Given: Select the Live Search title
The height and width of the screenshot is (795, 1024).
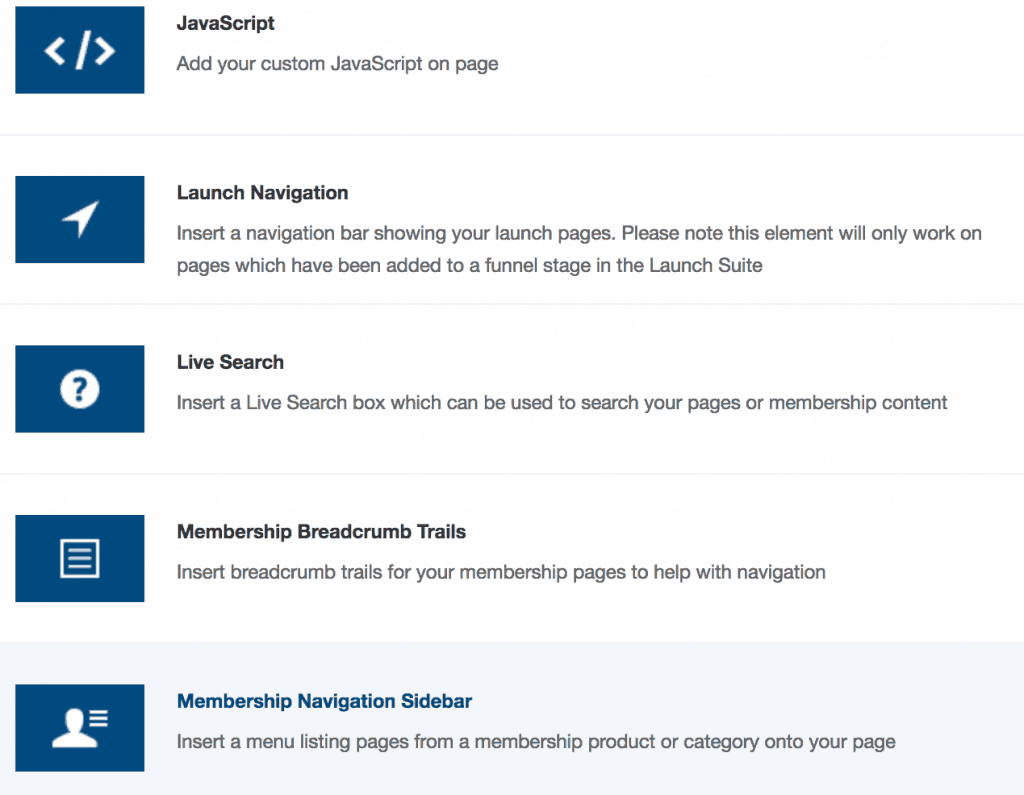Looking at the screenshot, I should tap(230, 362).
